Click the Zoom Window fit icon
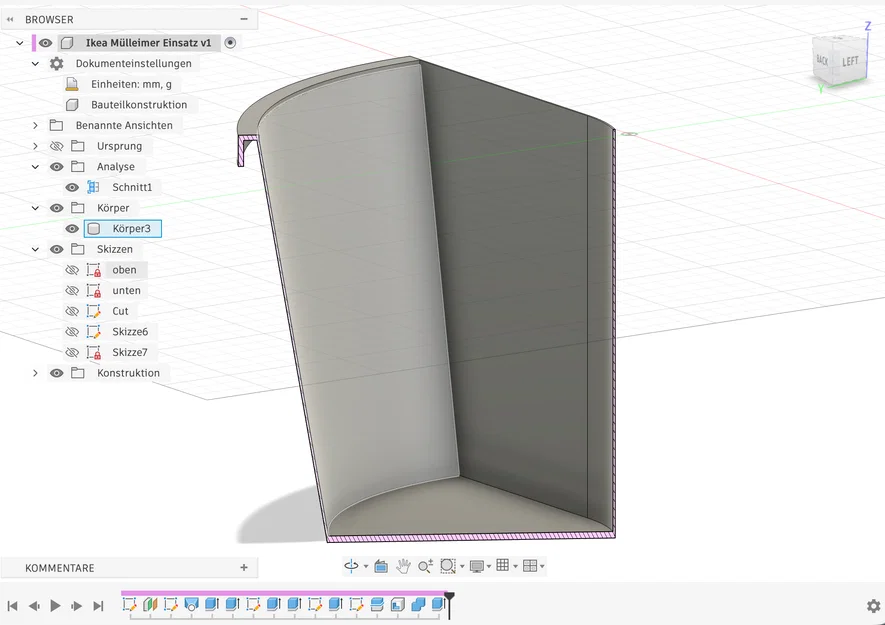Image resolution: width=885 pixels, height=625 pixels. tap(448, 566)
